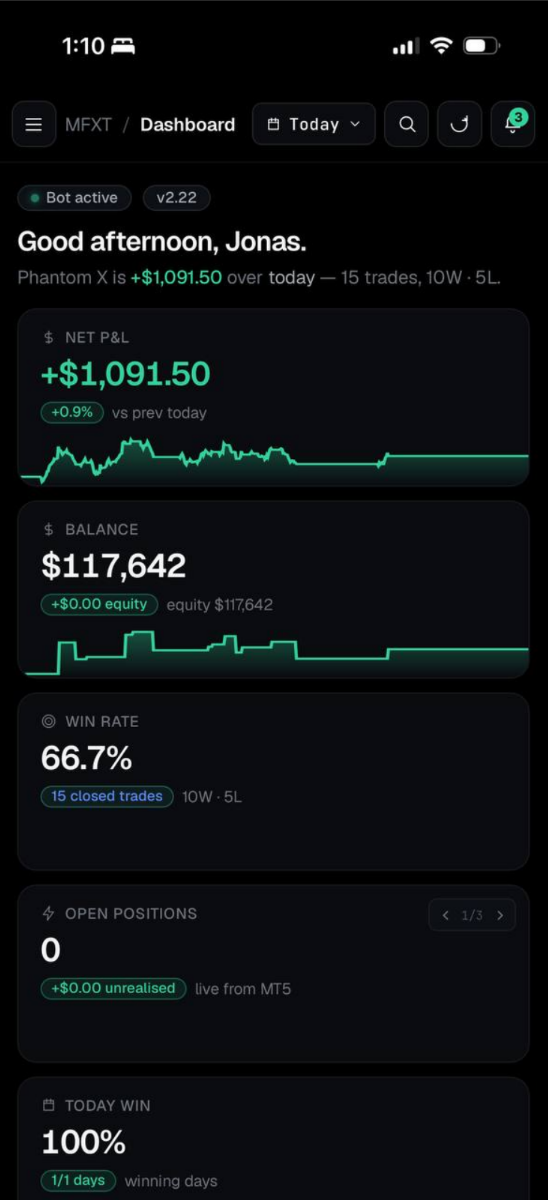Click the +$0.00 unrealised badge

114,988
